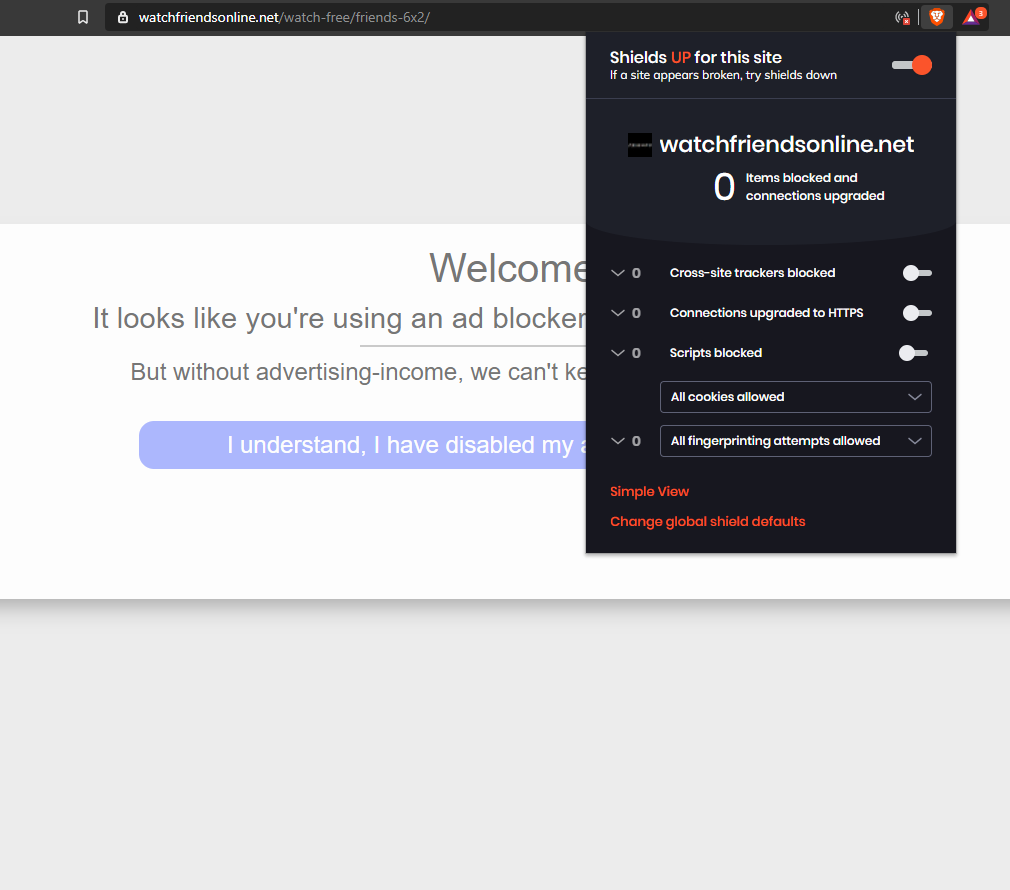Enable Connections upgraded to HTTPS toggle

[917, 313]
